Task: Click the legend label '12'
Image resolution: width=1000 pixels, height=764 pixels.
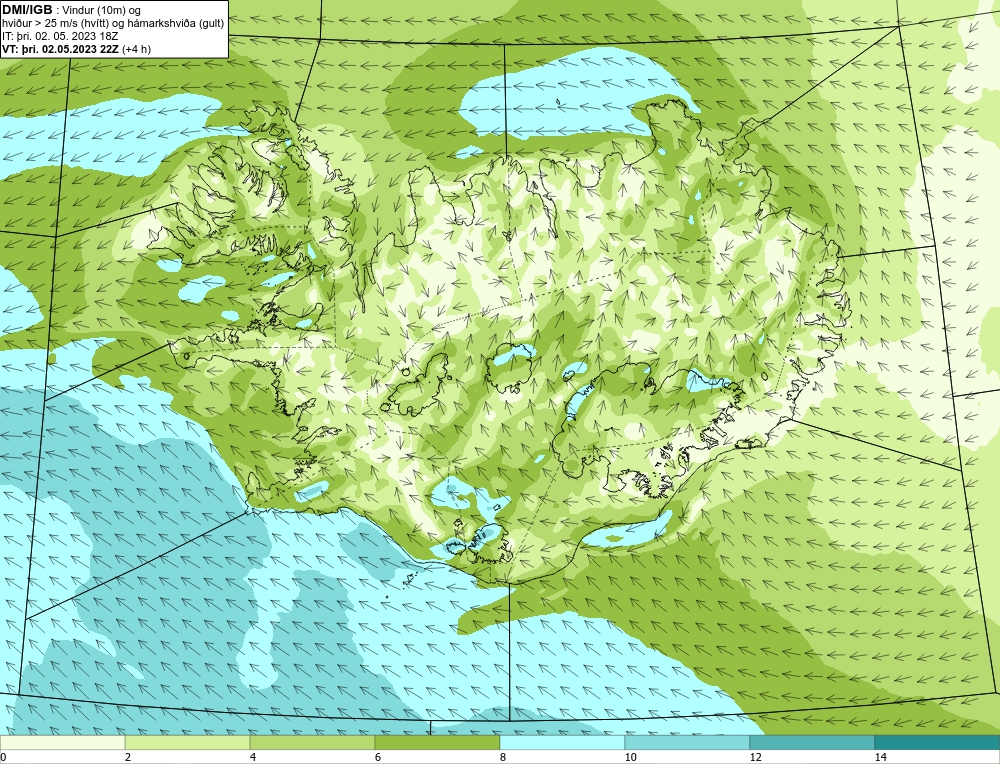Action: (x=756, y=757)
